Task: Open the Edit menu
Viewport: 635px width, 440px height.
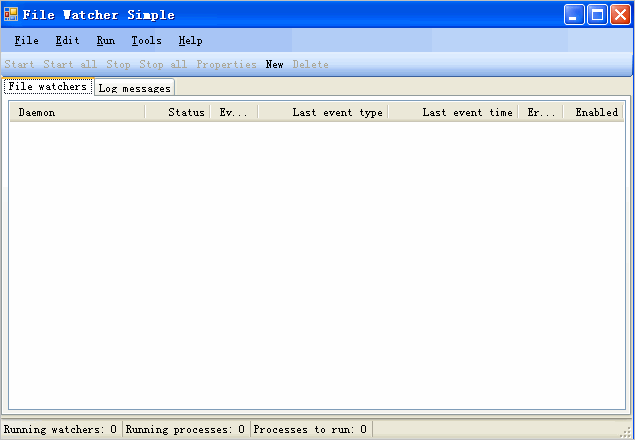Action: [68, 41]
